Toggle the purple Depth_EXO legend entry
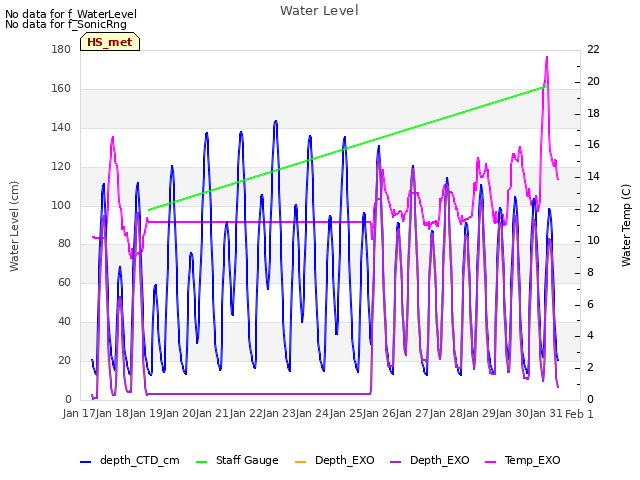This screenshot has height=480, width=640. [x=429, y=460]
